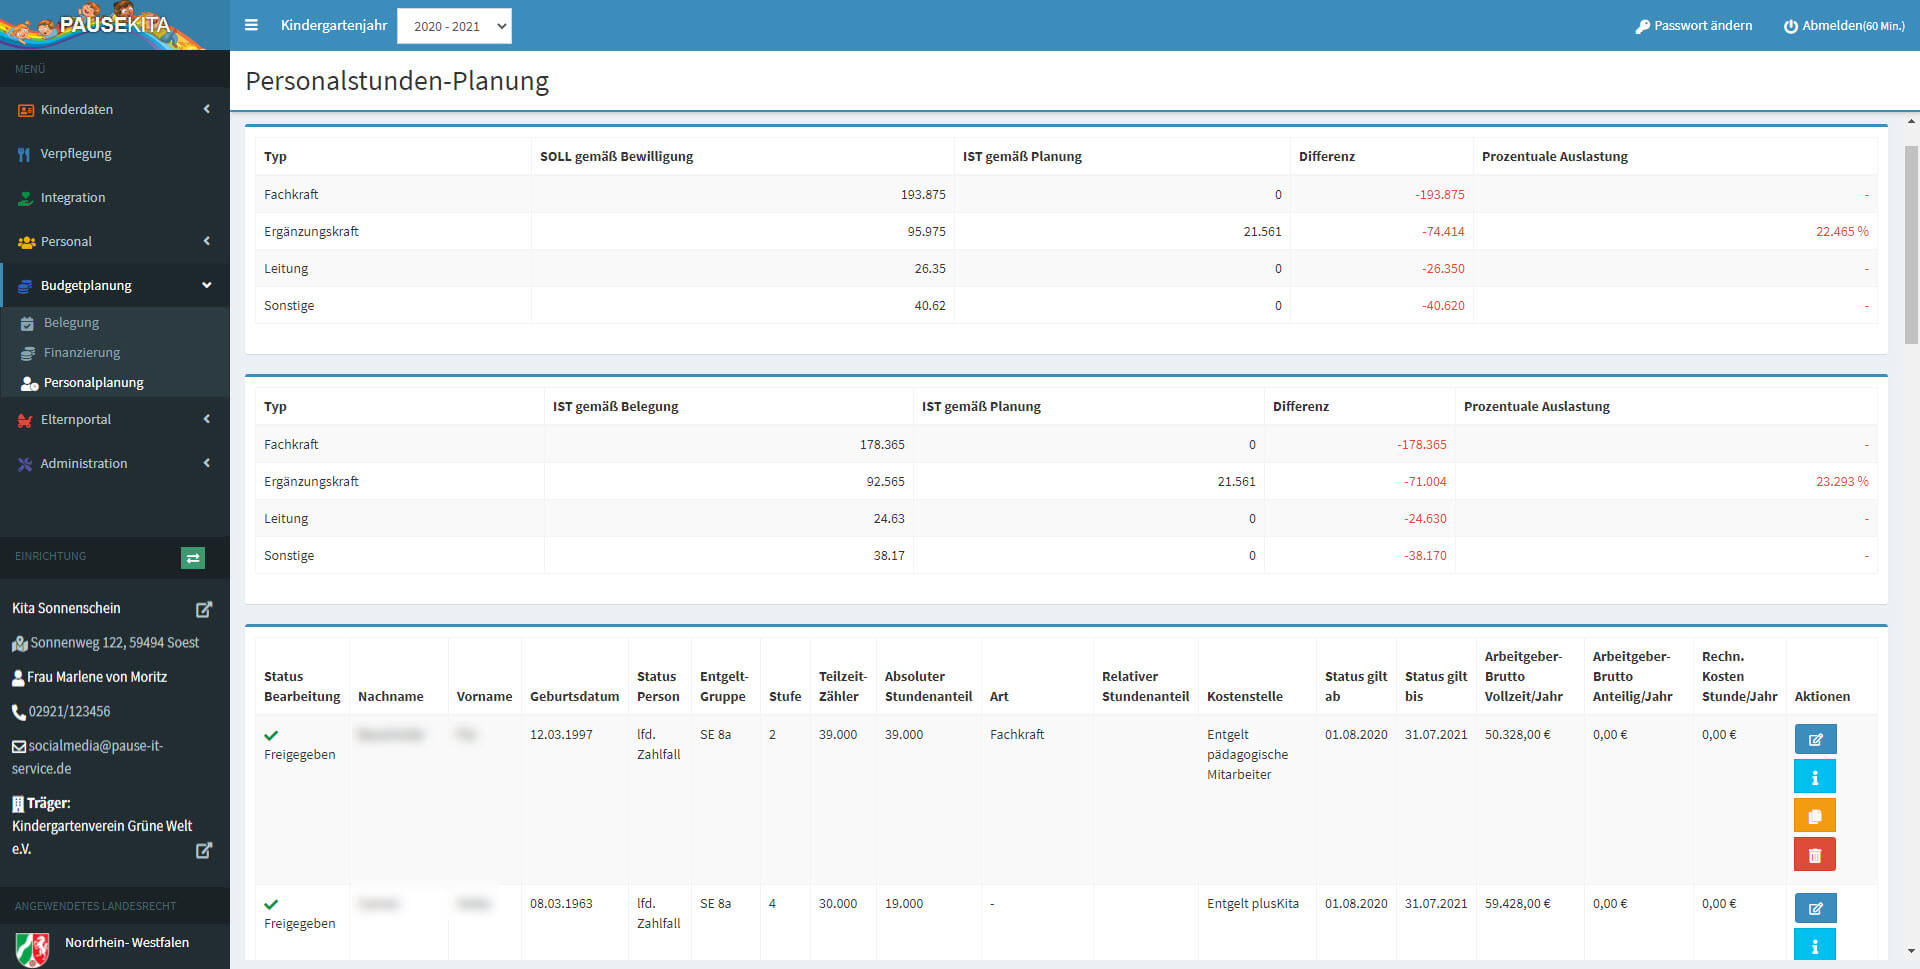Click the Abmelden logout link
The image size is (1920, 969).
pos(1844,26)
